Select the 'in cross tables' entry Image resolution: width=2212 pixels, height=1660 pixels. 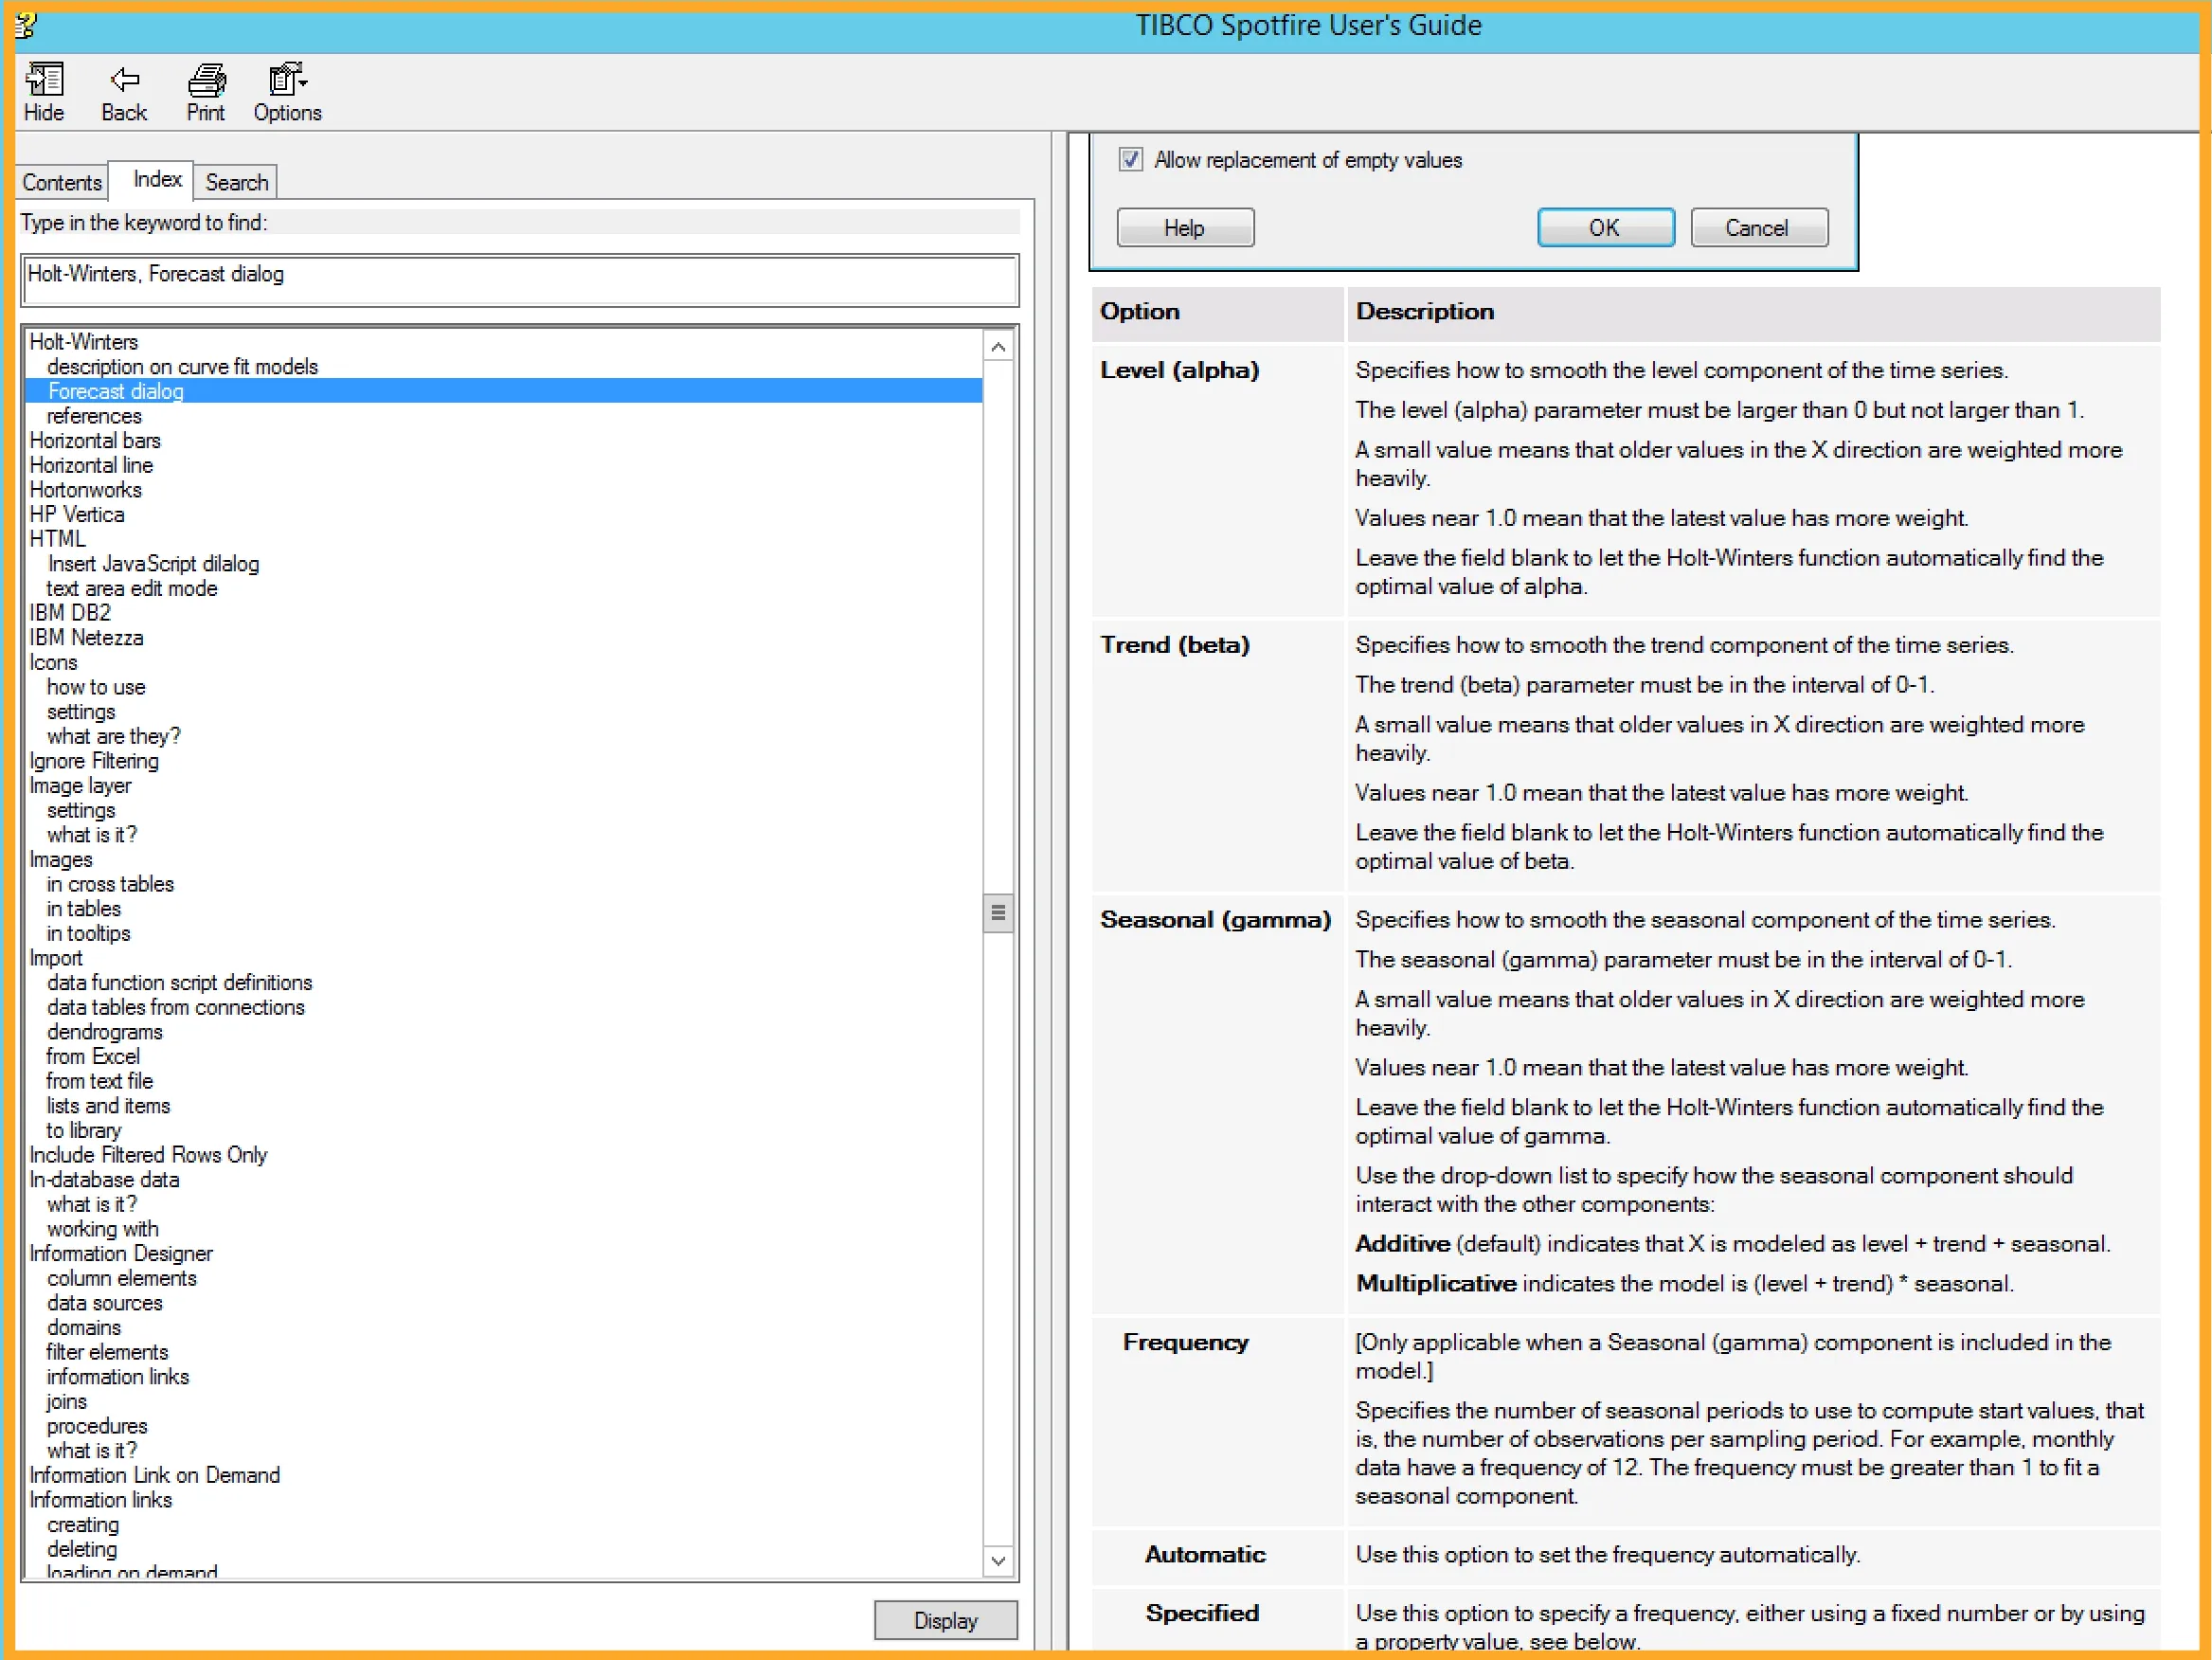click(x=110, y=884)
